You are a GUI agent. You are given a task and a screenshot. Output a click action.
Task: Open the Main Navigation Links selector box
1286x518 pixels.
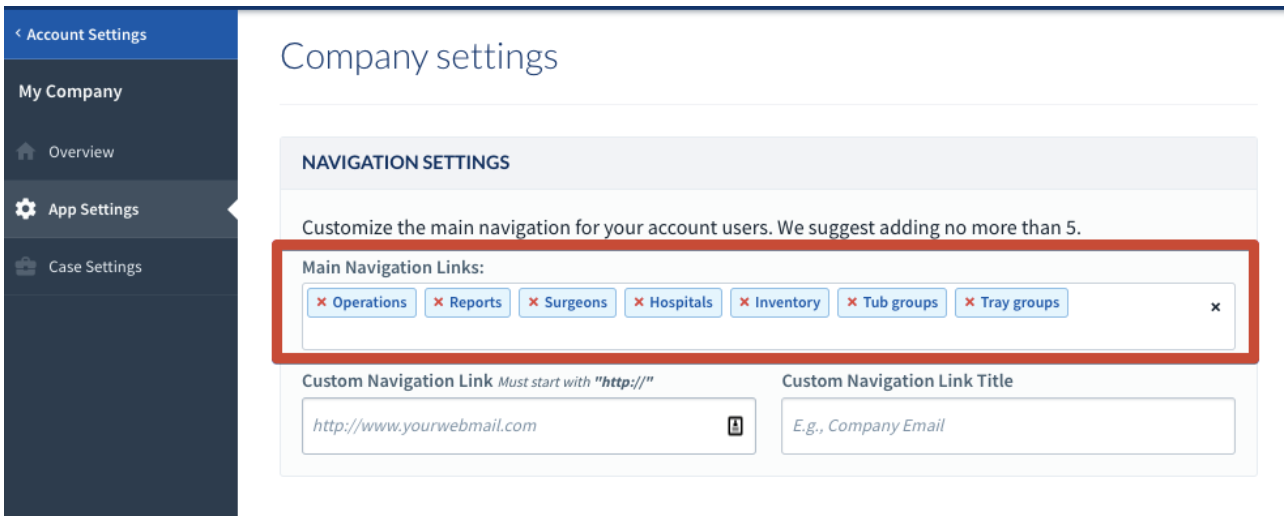tap(768, 316)
